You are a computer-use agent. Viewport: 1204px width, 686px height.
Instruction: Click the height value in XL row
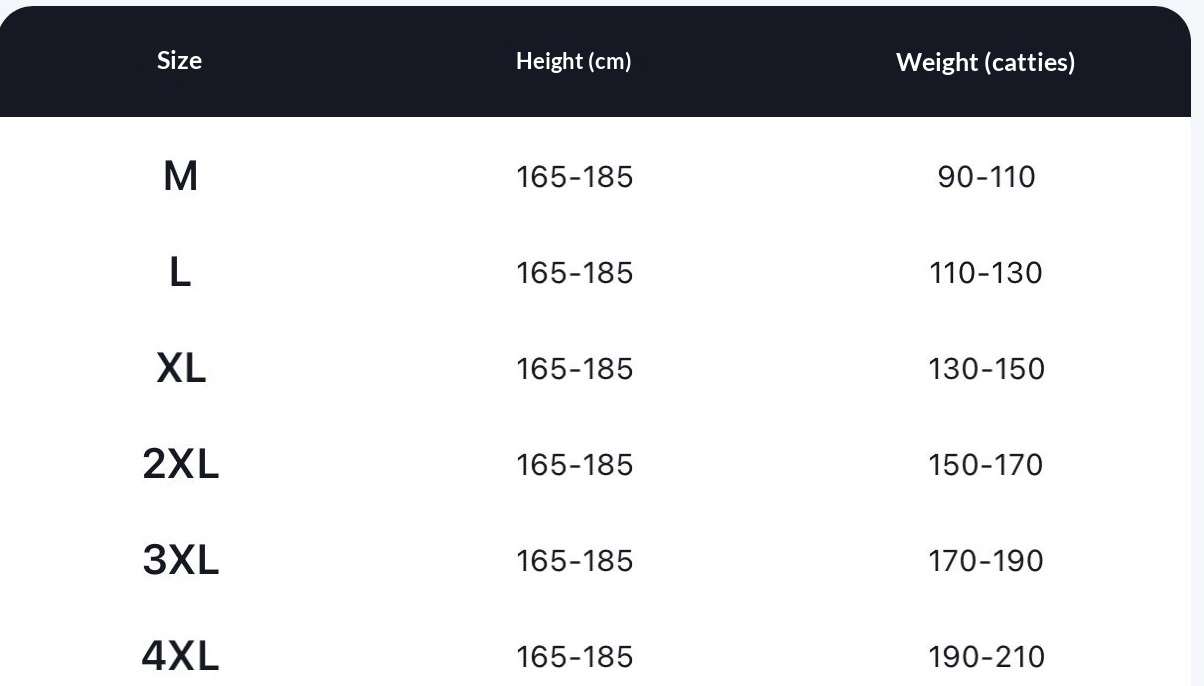[x=575, y=369]
